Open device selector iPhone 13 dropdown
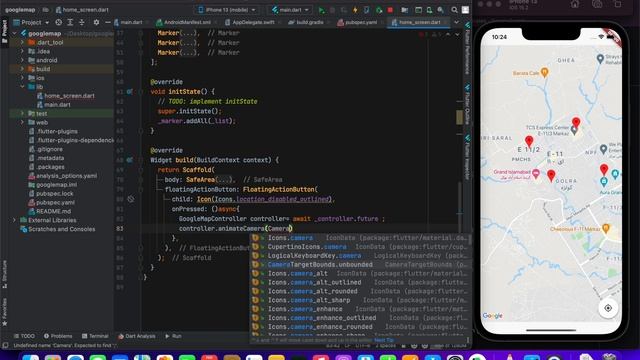Viewport: 640px width, 360px height. coord(227,10)
